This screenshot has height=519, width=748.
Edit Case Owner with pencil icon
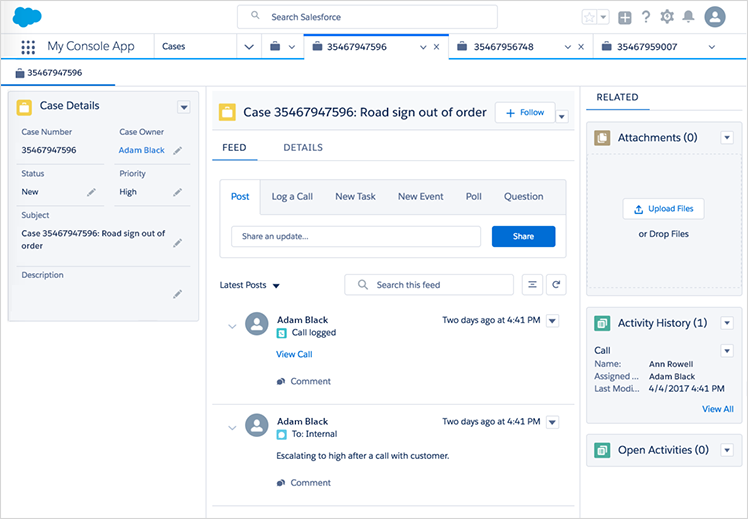(177, 150)
